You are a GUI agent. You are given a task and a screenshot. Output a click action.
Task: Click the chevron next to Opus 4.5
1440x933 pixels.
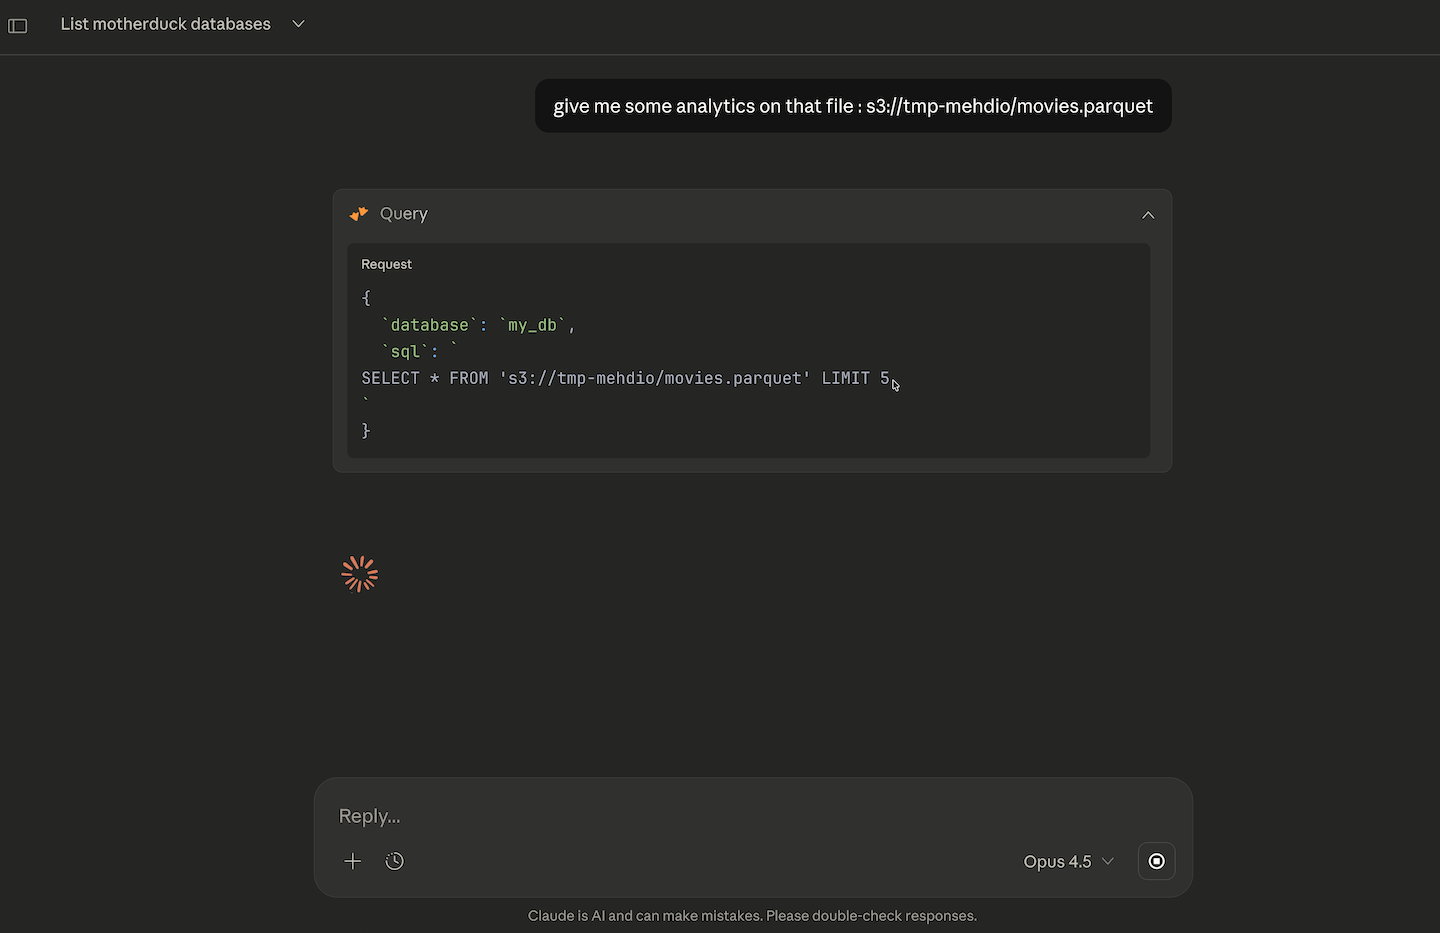(1108, 861)
